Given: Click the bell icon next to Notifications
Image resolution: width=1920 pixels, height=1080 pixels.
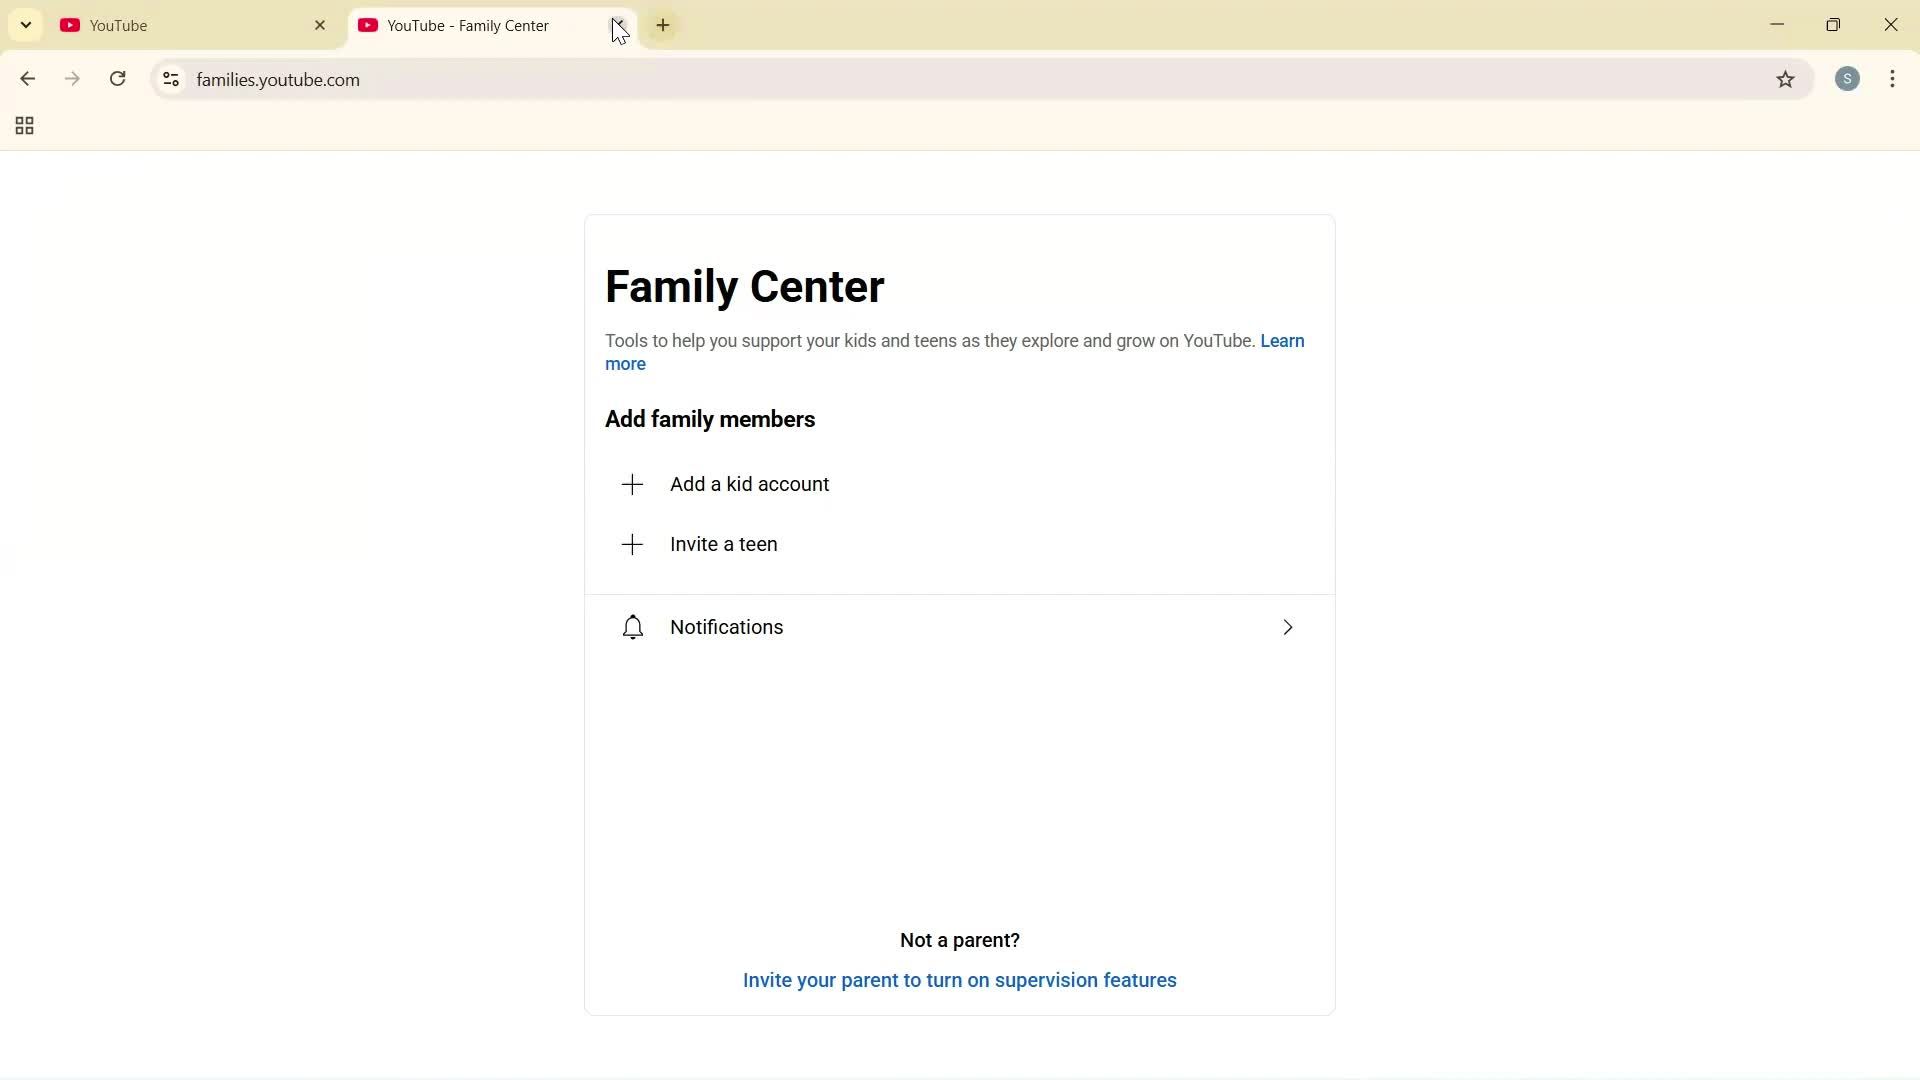Looking at the screenshot, I should (x=632, y=627).
